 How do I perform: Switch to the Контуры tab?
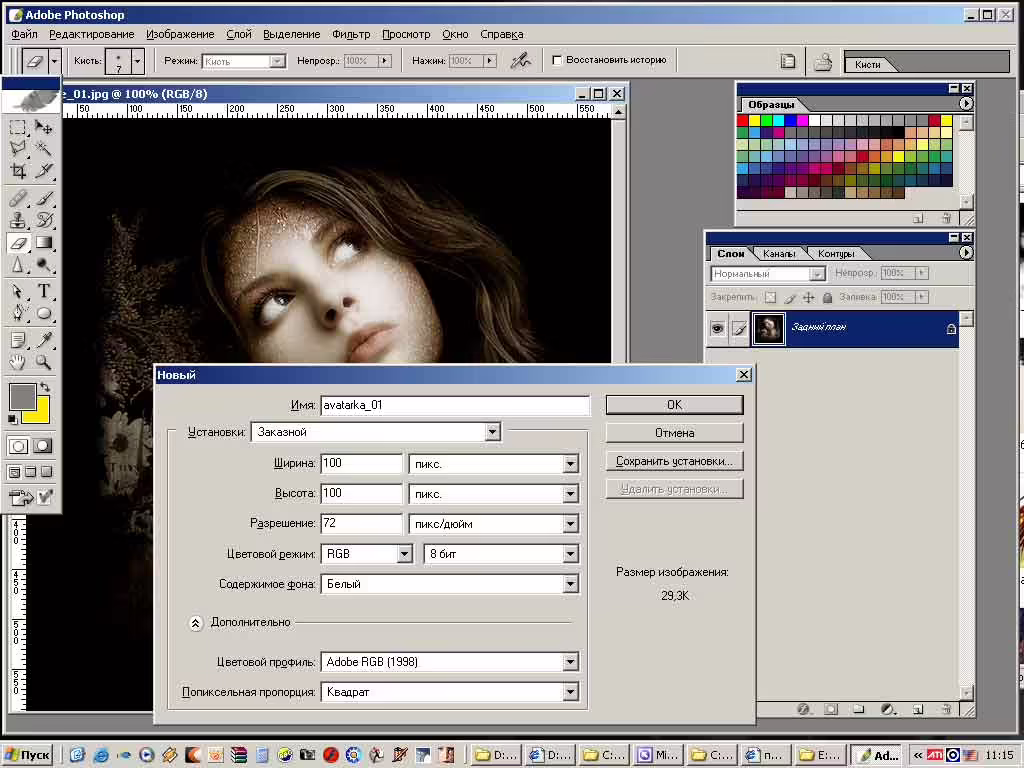point(836,253)
